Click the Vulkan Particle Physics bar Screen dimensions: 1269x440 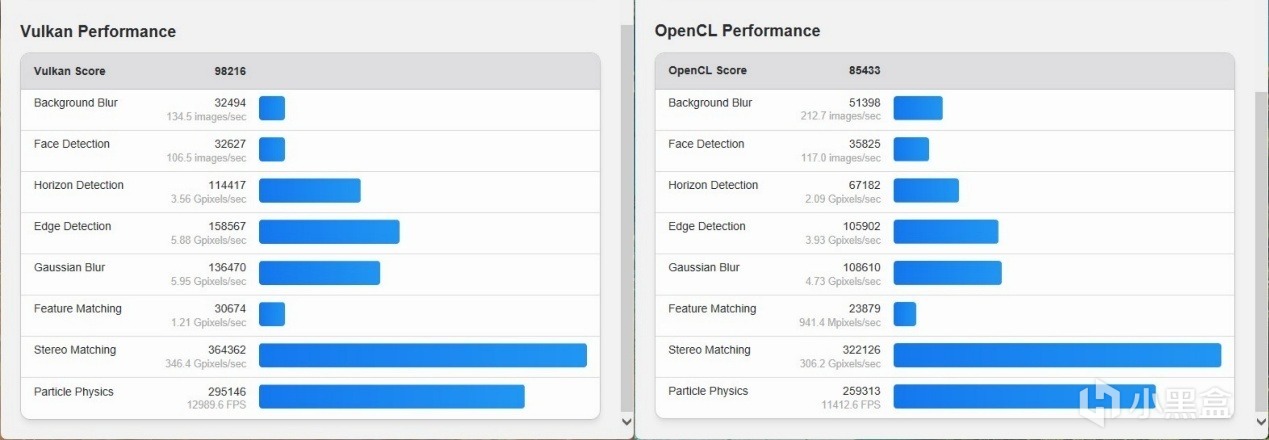click(x=391, y=397)
